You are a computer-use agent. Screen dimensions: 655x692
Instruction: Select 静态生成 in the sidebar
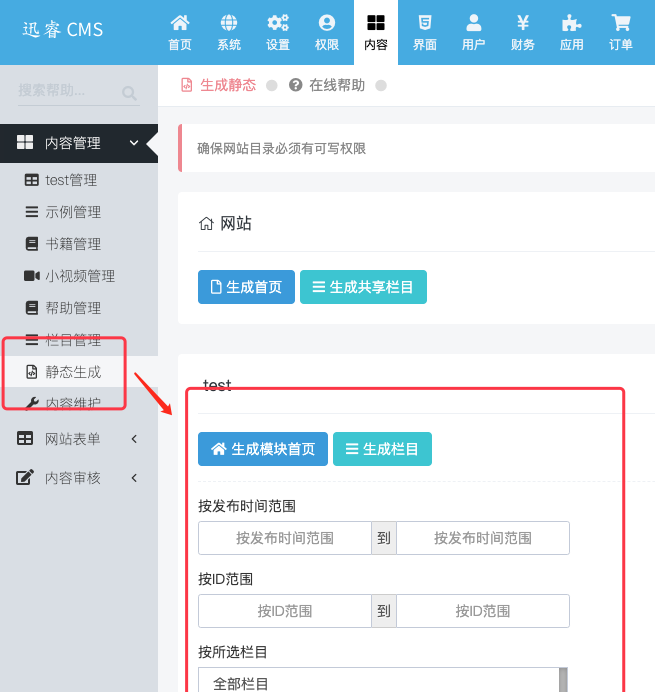click(x=79, y=372)
